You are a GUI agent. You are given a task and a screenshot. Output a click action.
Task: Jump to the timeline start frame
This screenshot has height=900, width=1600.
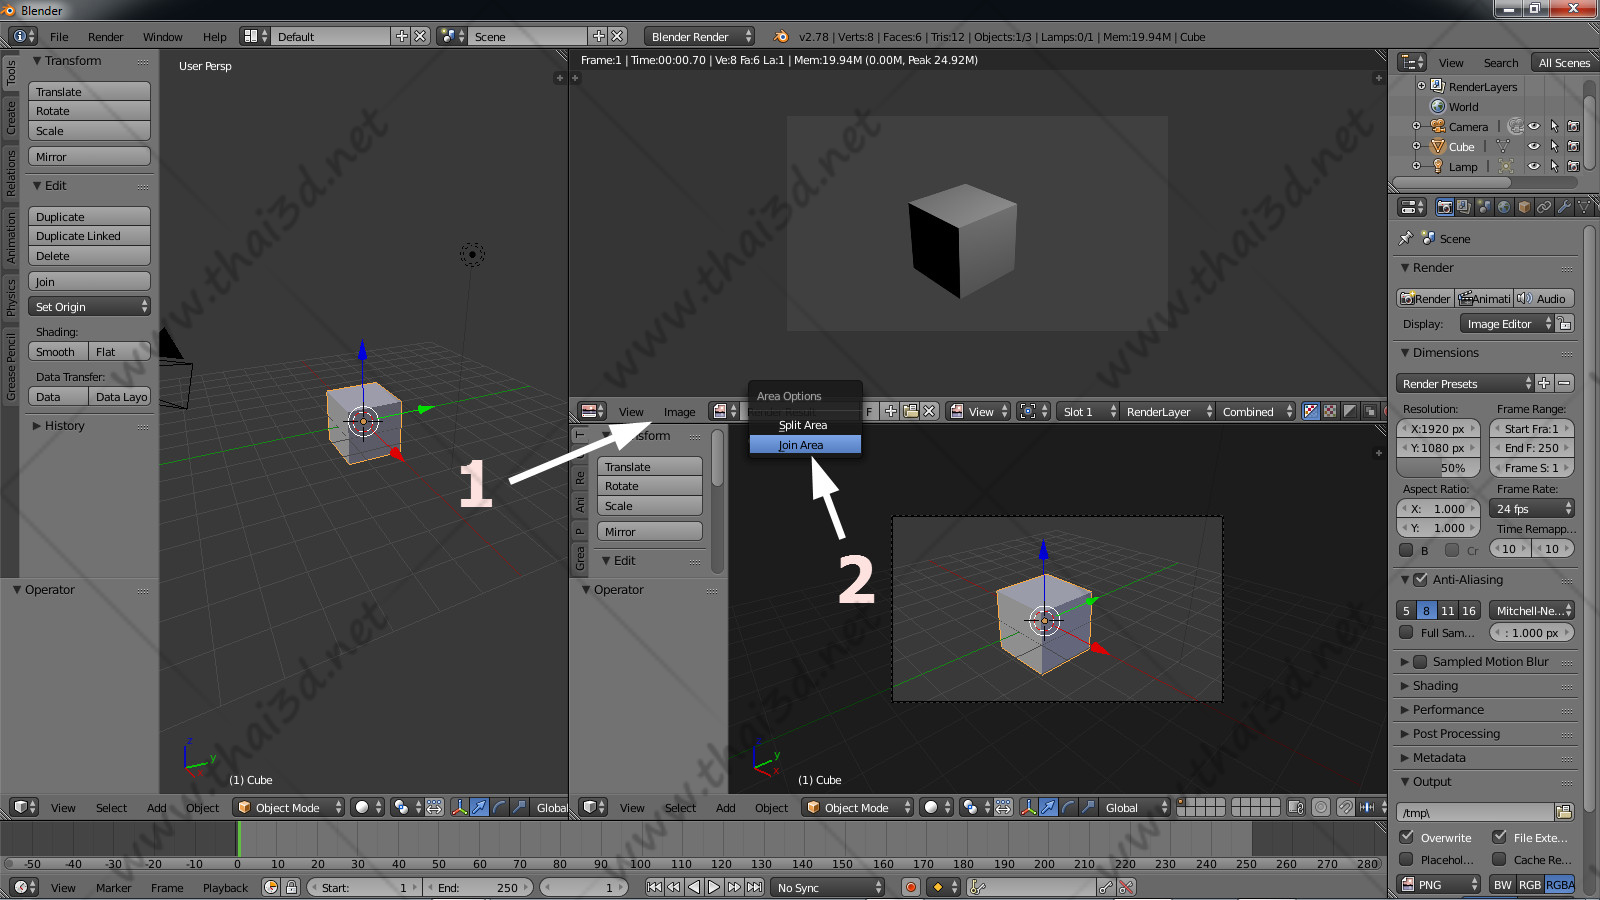pyautogui.click(x=654, y=887)
